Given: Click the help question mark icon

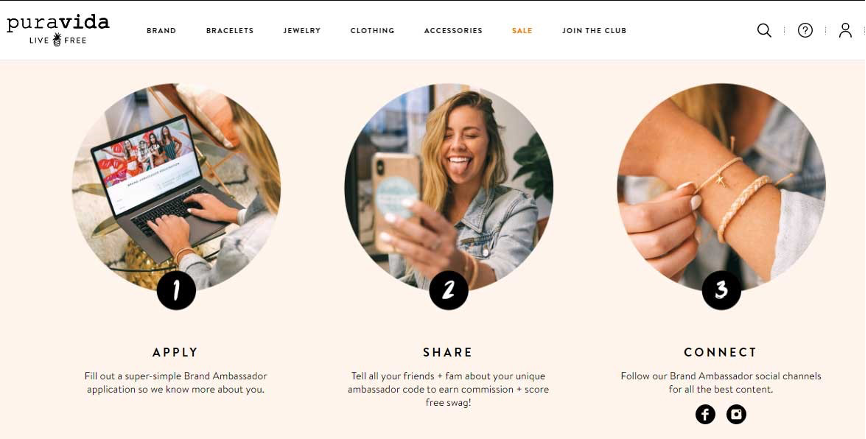Looking at the screenshot, I should [x=805, y=30].
